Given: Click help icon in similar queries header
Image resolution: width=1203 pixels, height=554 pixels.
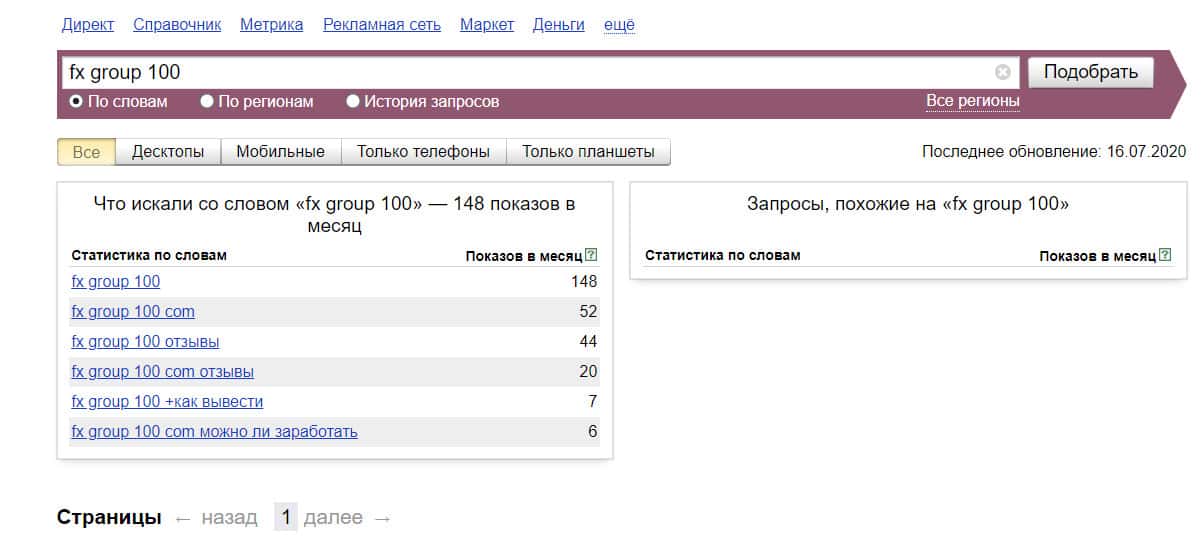Looking at the screenshot, I should 1164,255.
